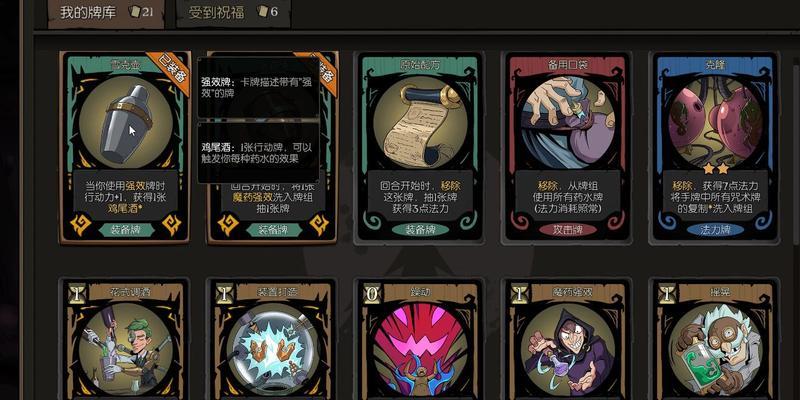Click the 摇晃 mad scientist artwork

pos(715,350)
